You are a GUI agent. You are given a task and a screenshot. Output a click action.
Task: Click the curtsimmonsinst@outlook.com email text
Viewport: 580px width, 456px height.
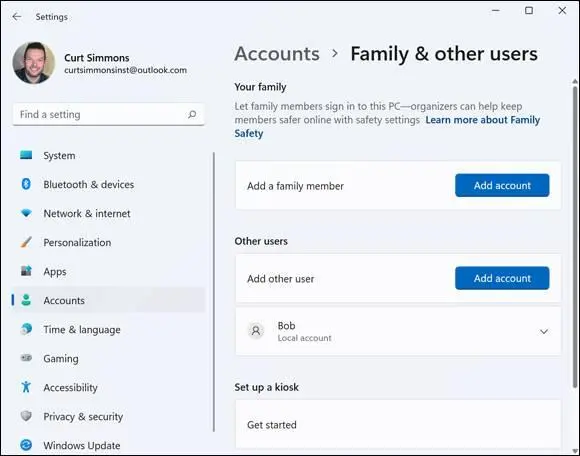[x=125, y=70]
